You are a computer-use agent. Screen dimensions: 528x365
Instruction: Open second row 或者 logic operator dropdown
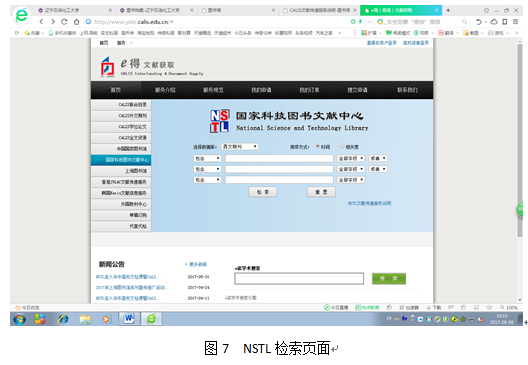click(x=378, y=169)
